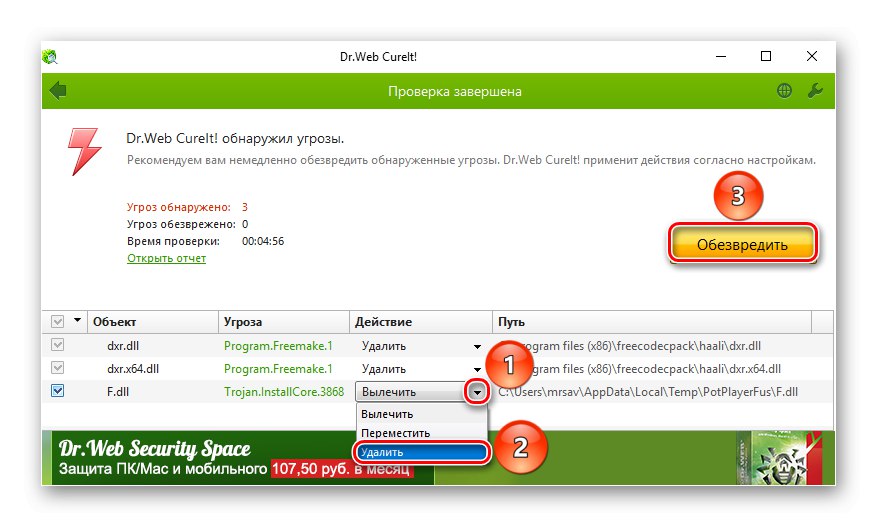Click the Trojan.InstallCore.3868 threat name
This screenshot has width=877, height=527.
(284, 392)
